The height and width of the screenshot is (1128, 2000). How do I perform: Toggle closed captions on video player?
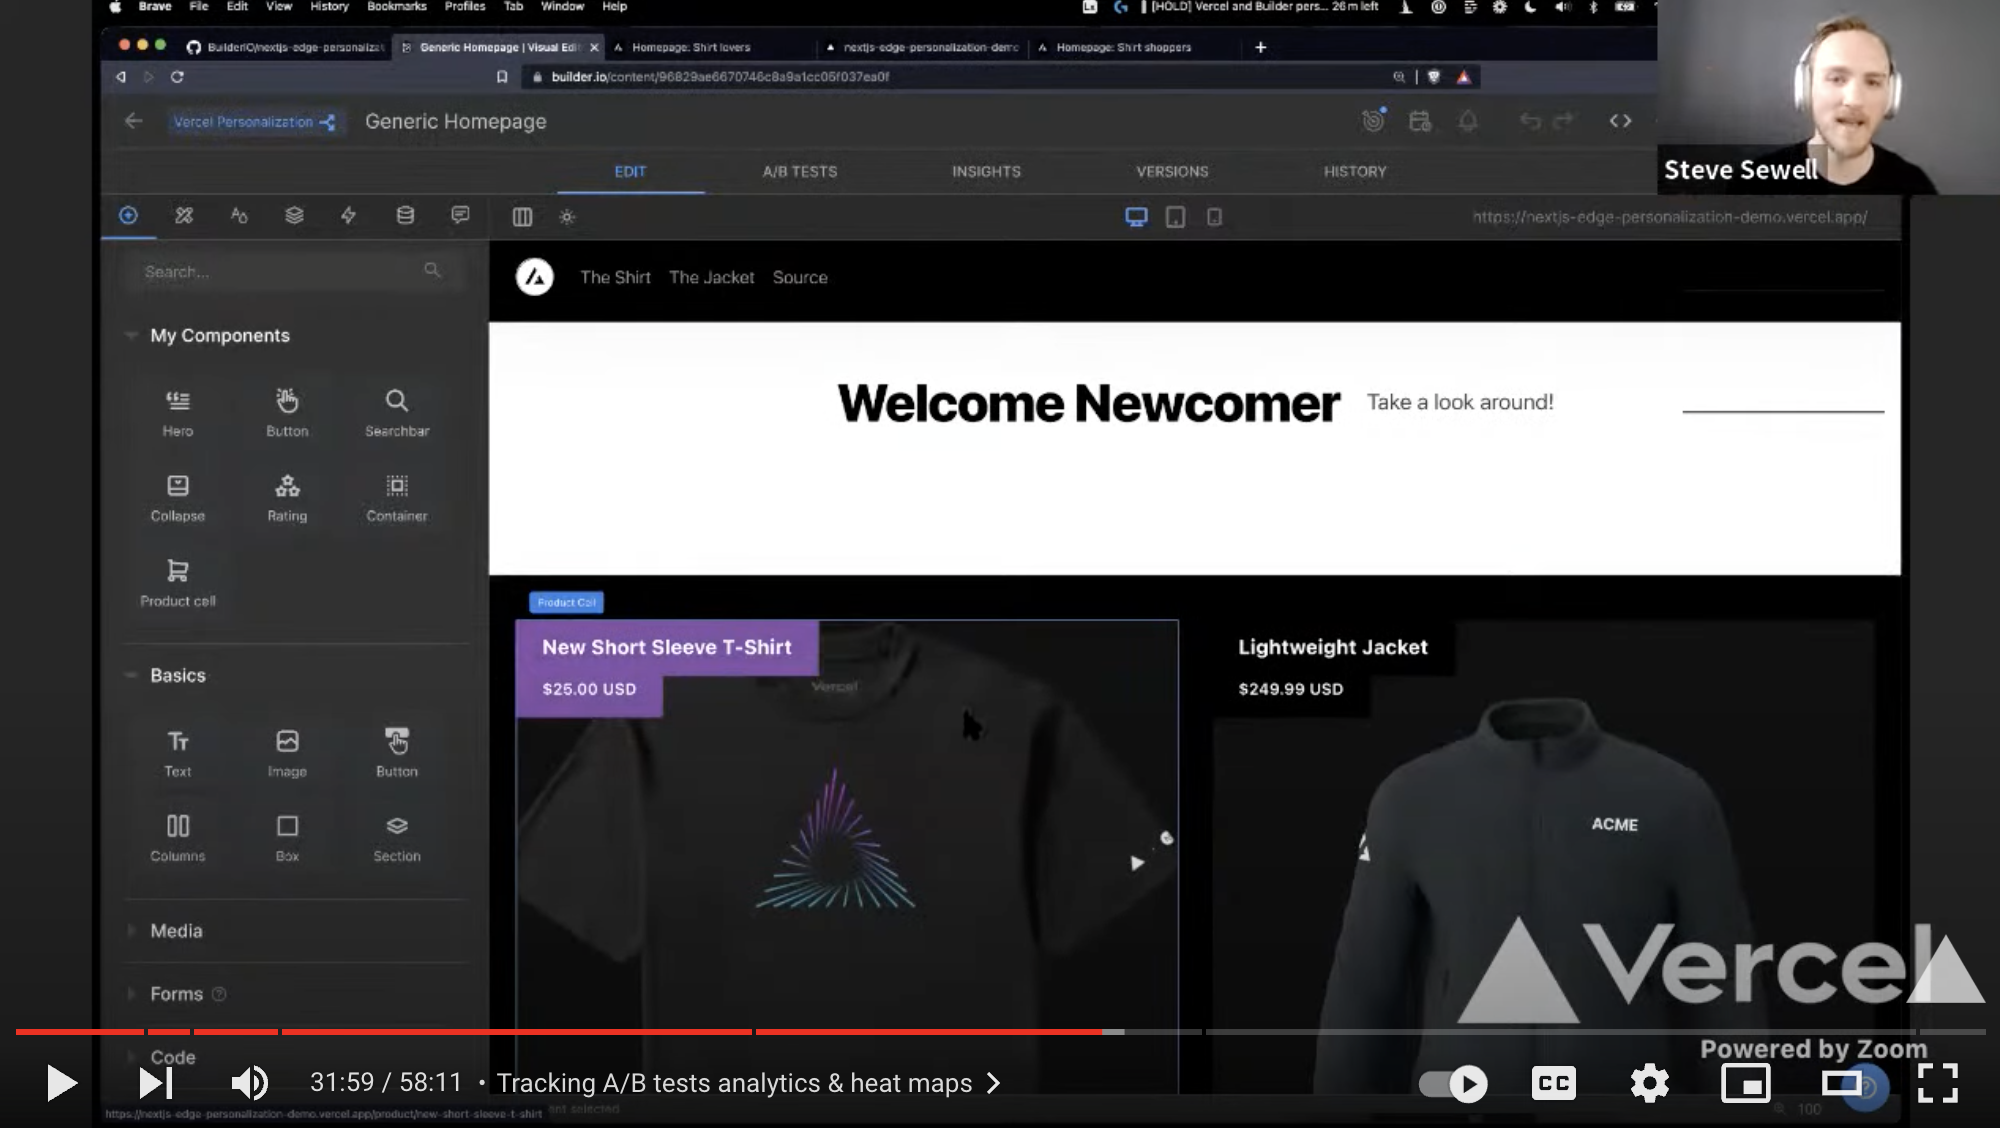click(x=1555, y=1084)
